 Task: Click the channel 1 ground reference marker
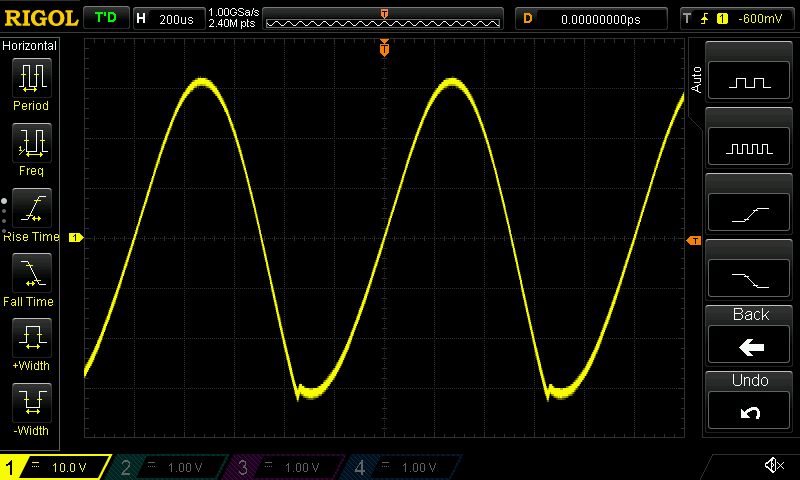point(76,237)
